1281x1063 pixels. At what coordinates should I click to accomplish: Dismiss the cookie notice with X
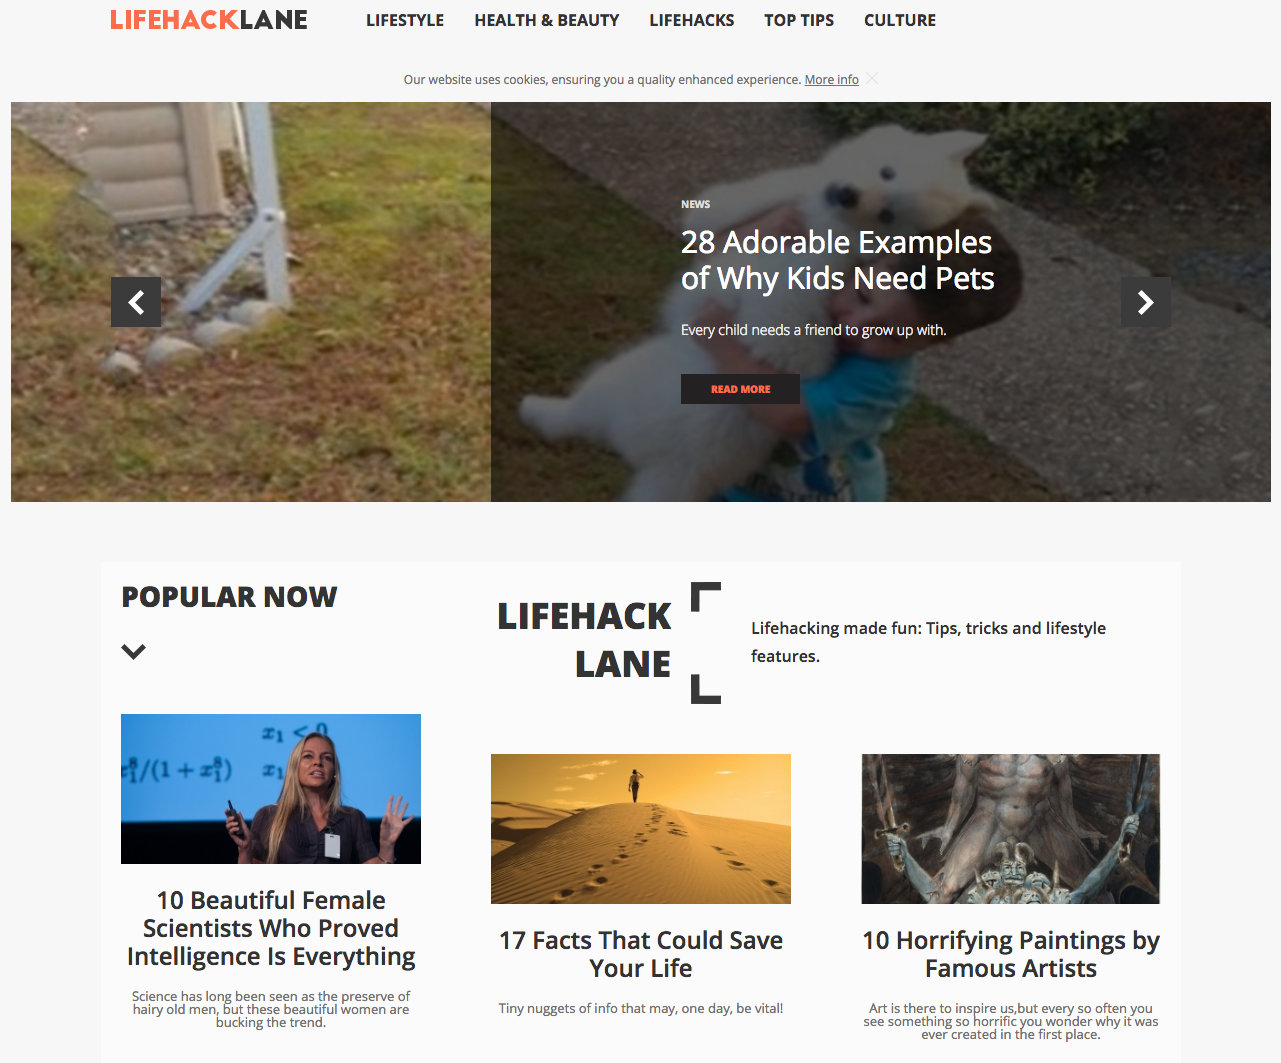point(872,79)
